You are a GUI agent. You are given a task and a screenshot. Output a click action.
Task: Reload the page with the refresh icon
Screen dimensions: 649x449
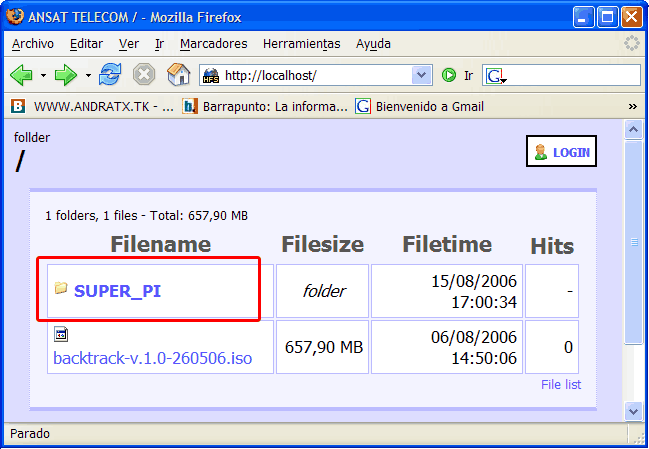point(110,75)
